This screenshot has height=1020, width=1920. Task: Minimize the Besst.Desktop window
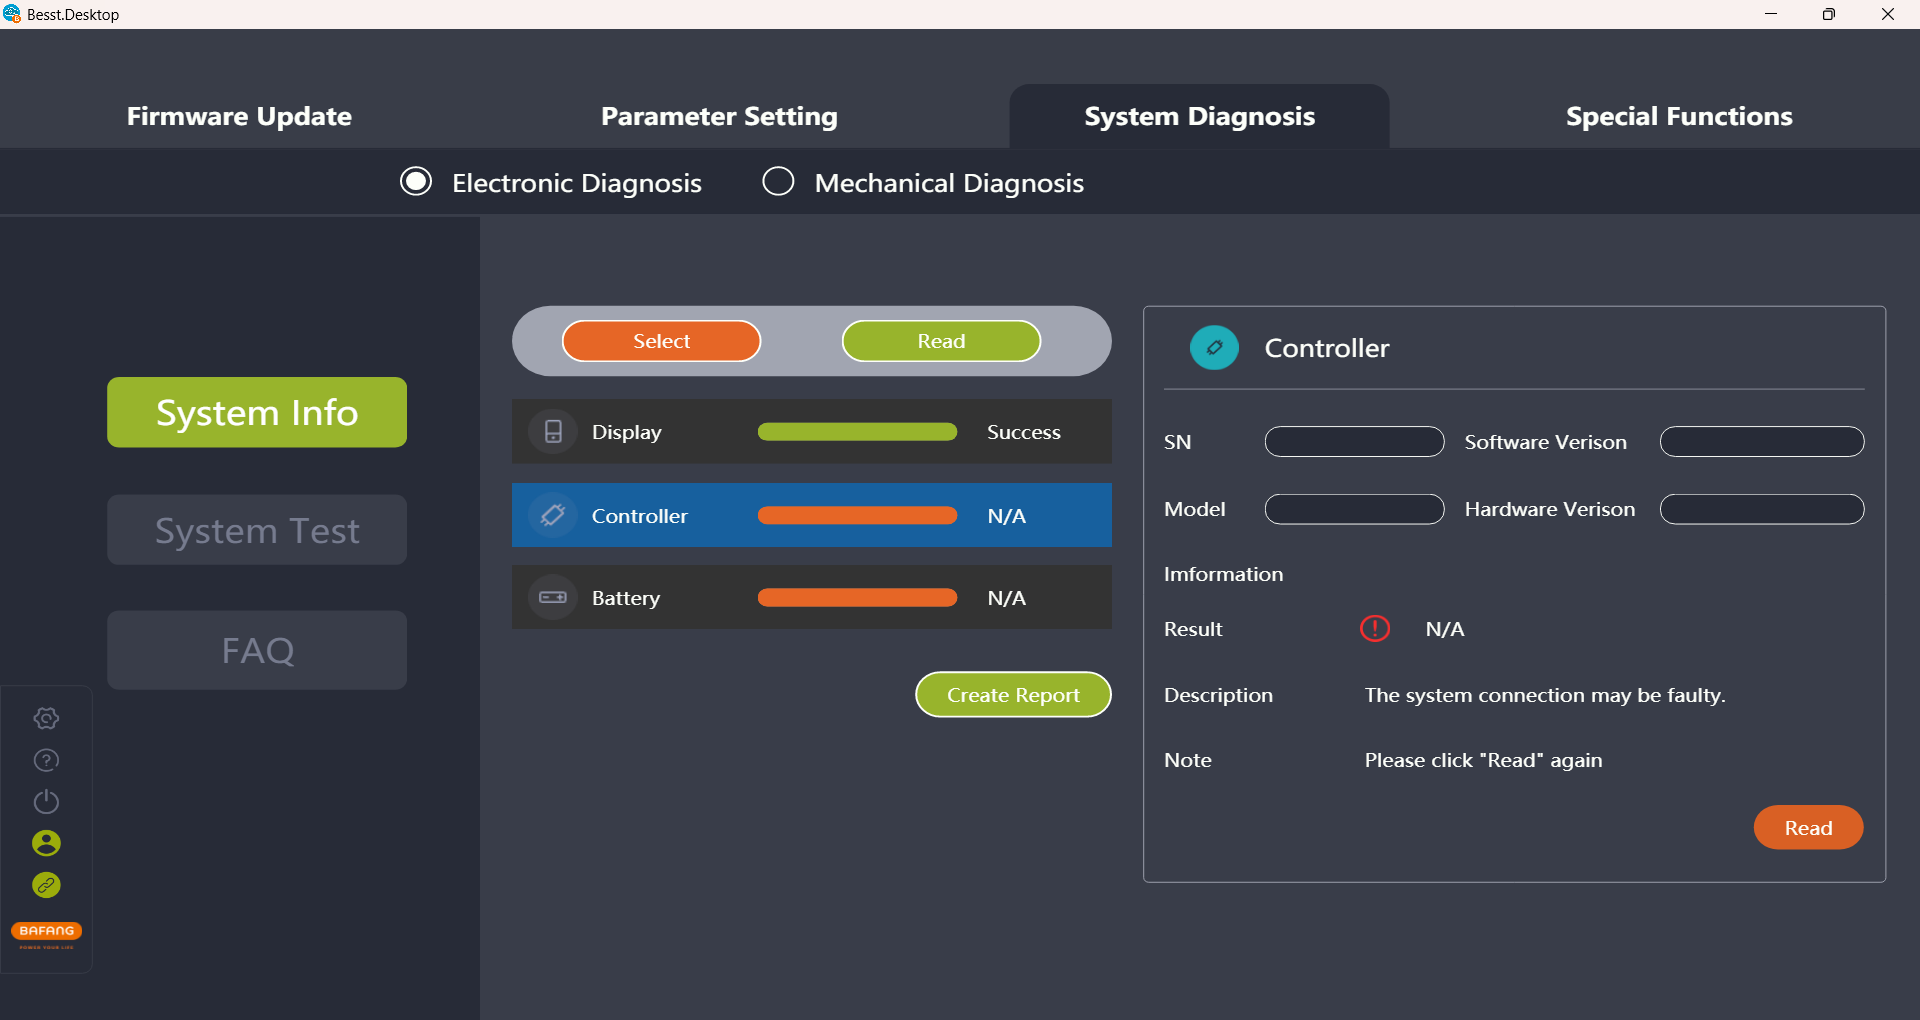(x=1771, y=14)
